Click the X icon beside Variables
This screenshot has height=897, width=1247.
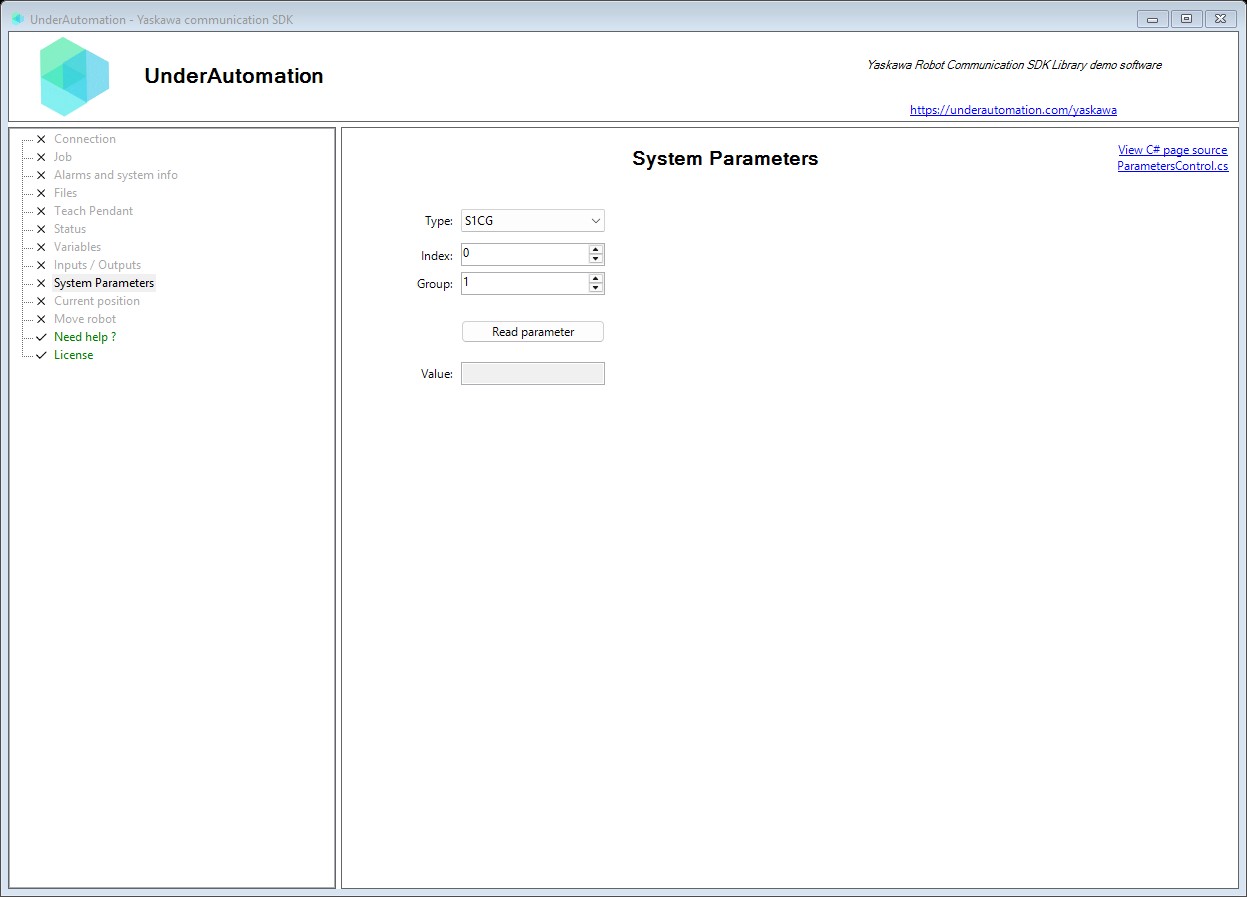coord(41,247)
